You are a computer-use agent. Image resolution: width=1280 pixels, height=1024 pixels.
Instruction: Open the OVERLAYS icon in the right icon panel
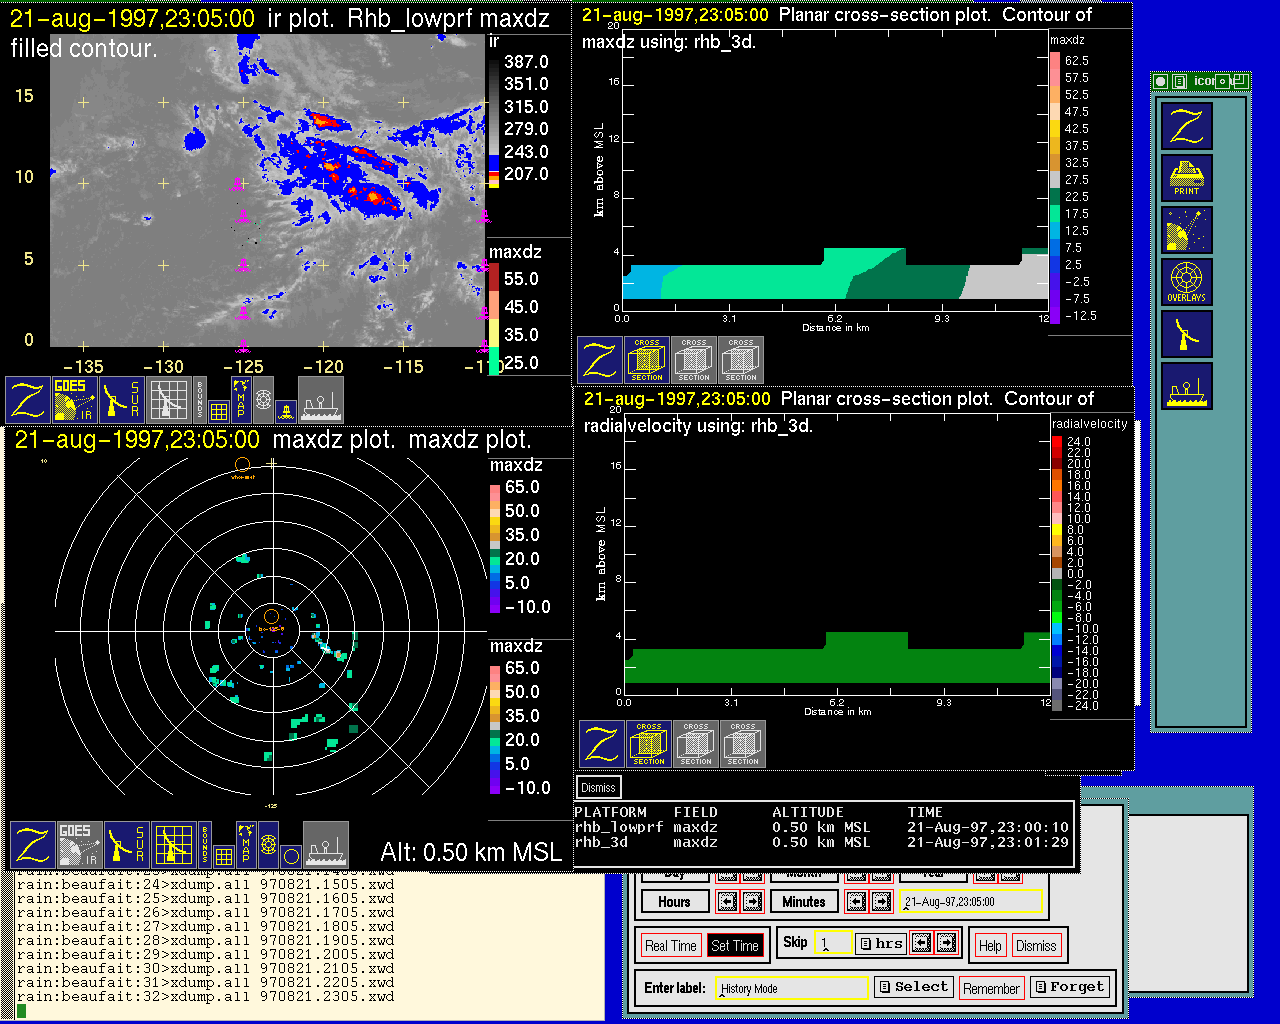point(1187,282)
